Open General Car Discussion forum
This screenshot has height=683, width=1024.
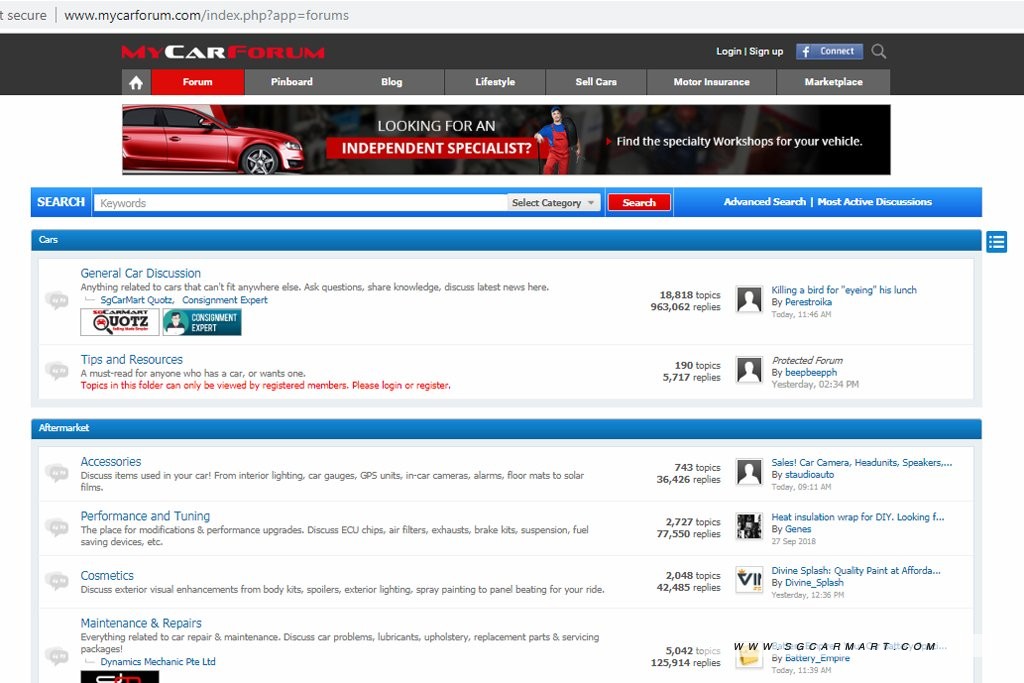140,273
